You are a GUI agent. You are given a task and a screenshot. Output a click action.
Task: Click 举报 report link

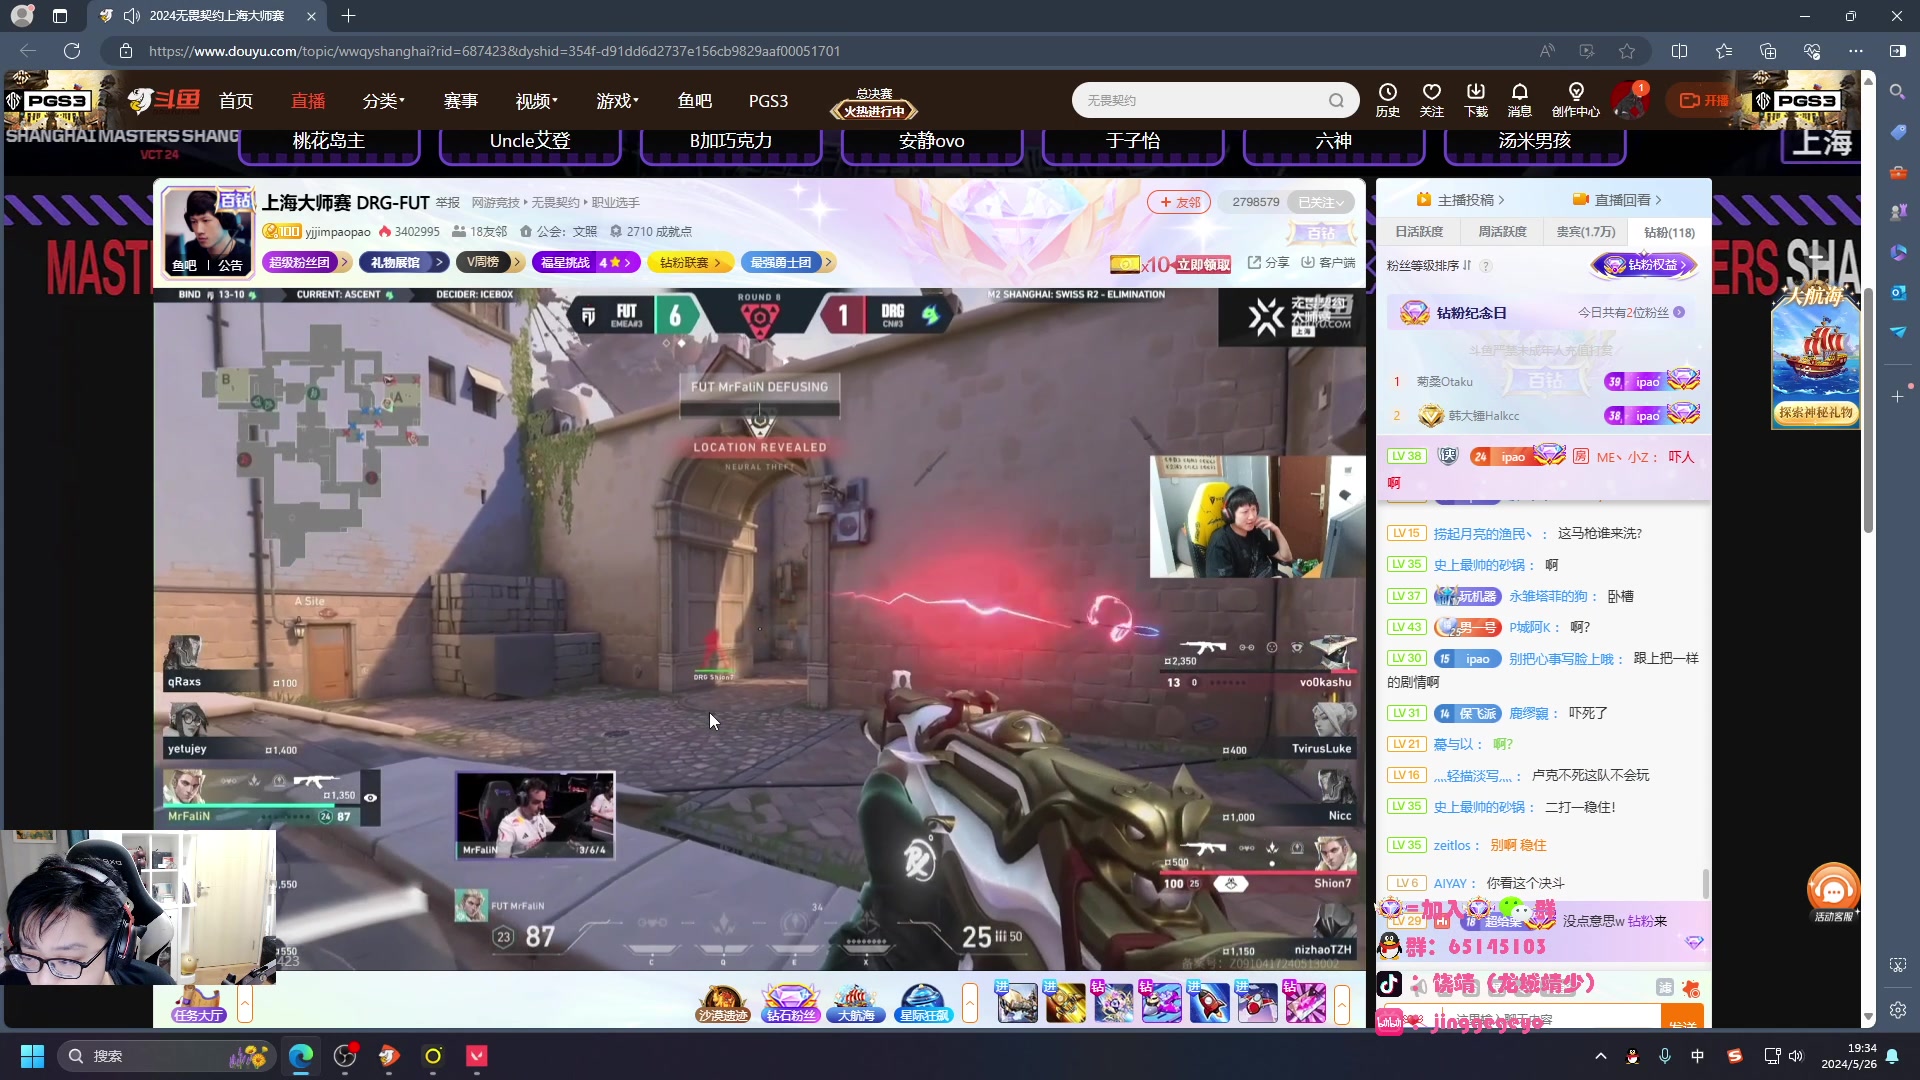447,203
